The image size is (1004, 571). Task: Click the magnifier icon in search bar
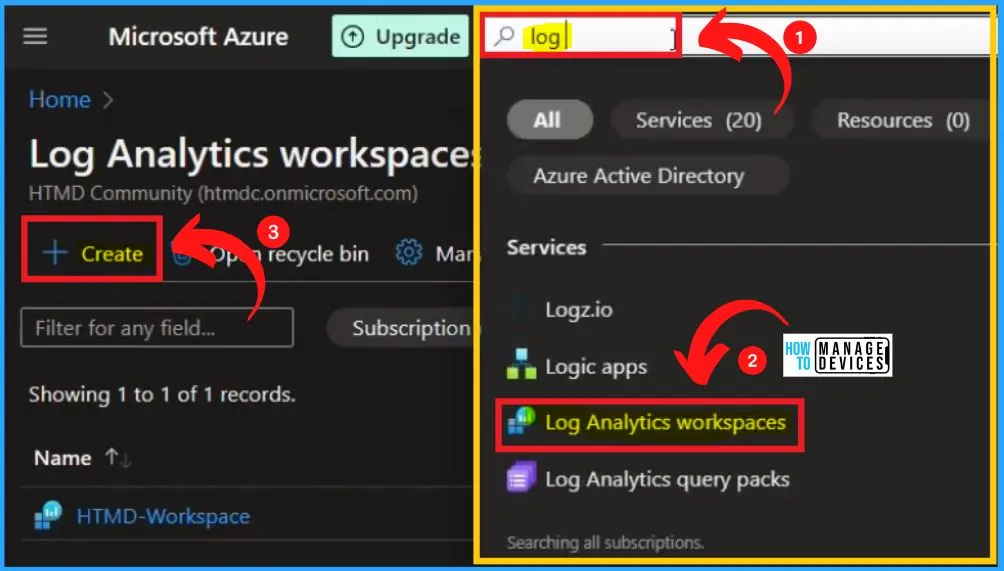[505, 36]
